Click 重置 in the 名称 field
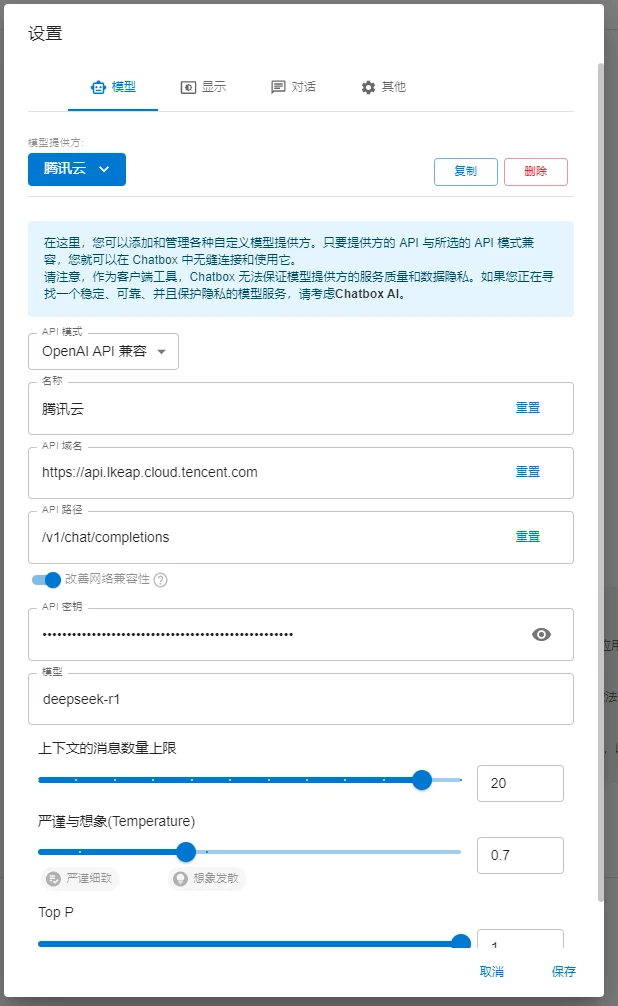618x1006 pixels. pyautogui.click(x=528, y=408)
